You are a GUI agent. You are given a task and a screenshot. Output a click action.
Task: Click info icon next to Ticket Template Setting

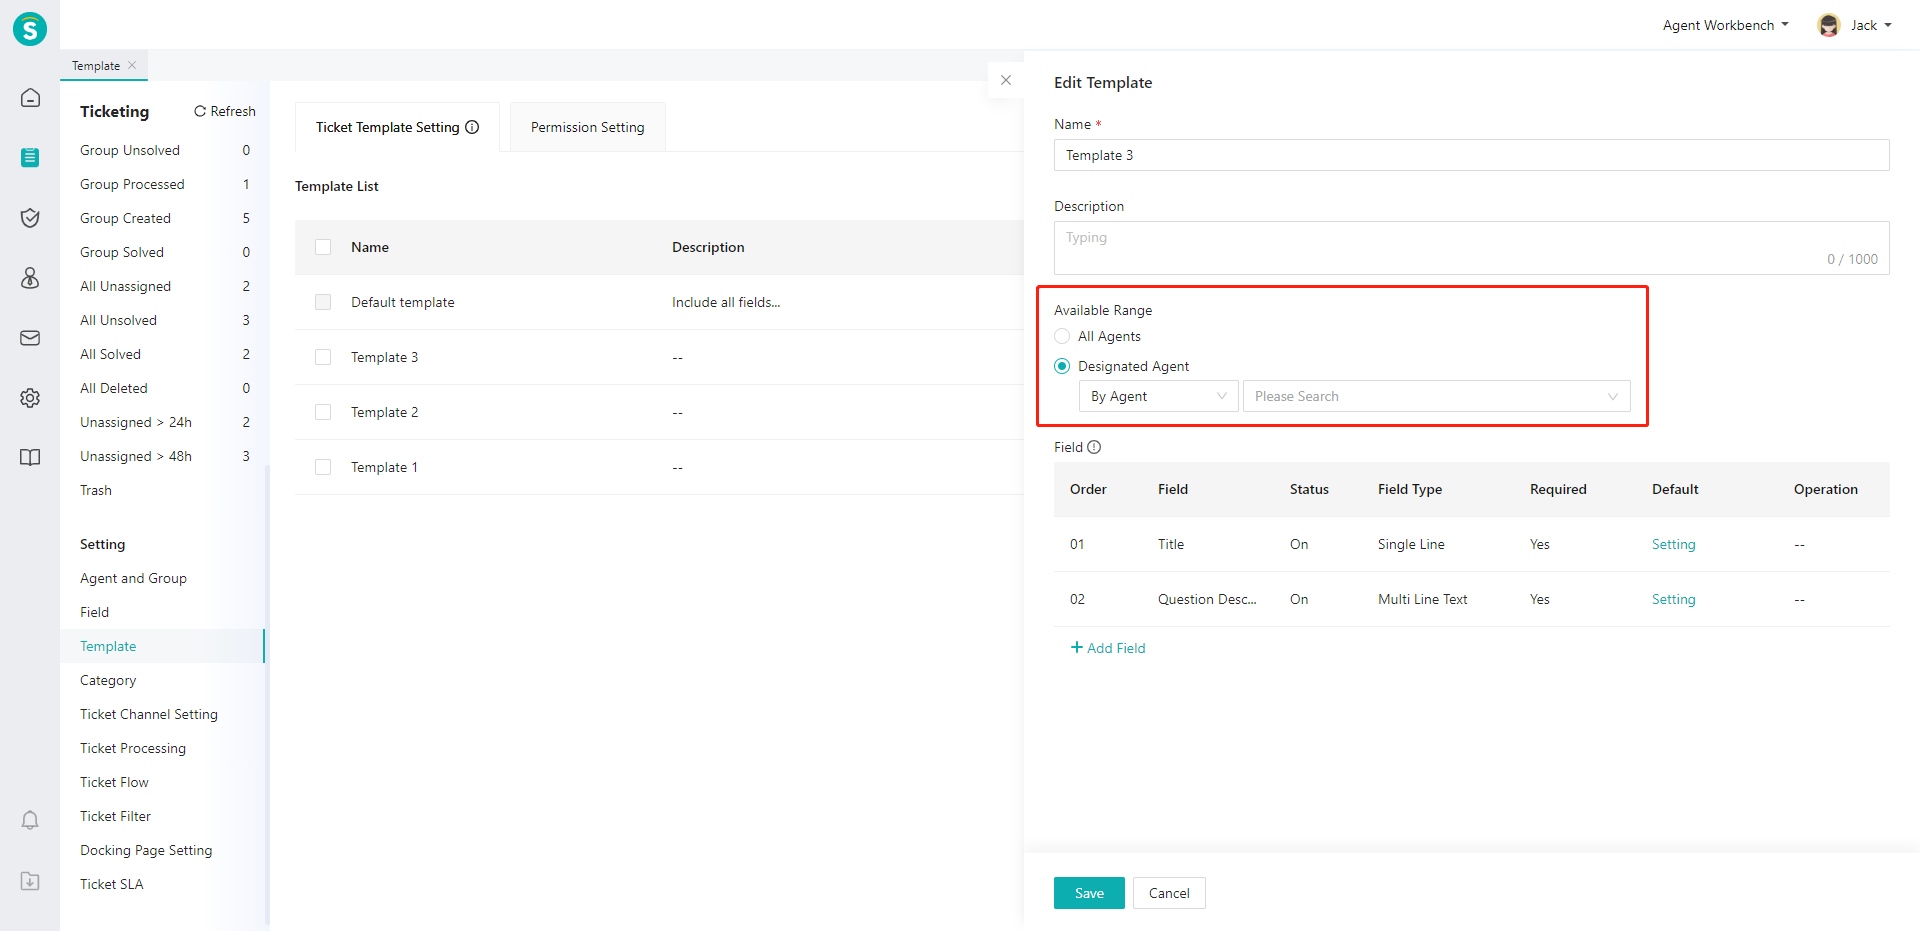tap(472, 127)
